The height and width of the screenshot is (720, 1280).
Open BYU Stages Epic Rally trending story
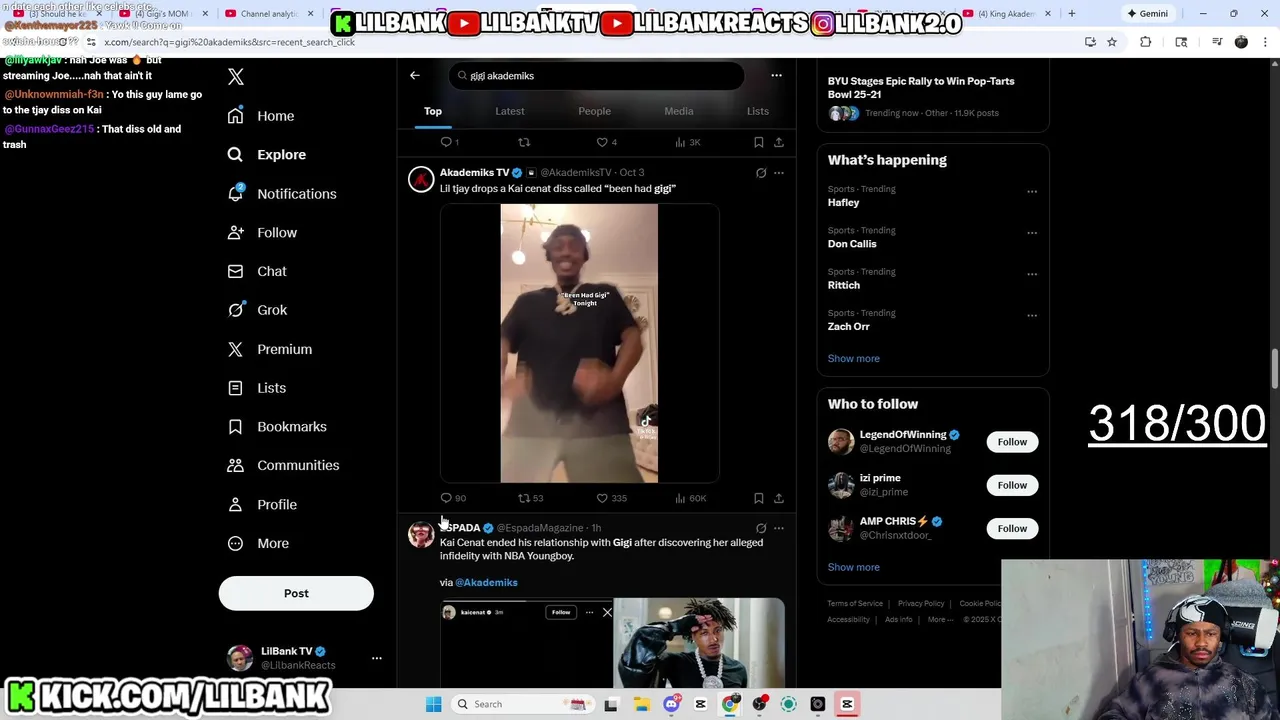click(932, 96)
